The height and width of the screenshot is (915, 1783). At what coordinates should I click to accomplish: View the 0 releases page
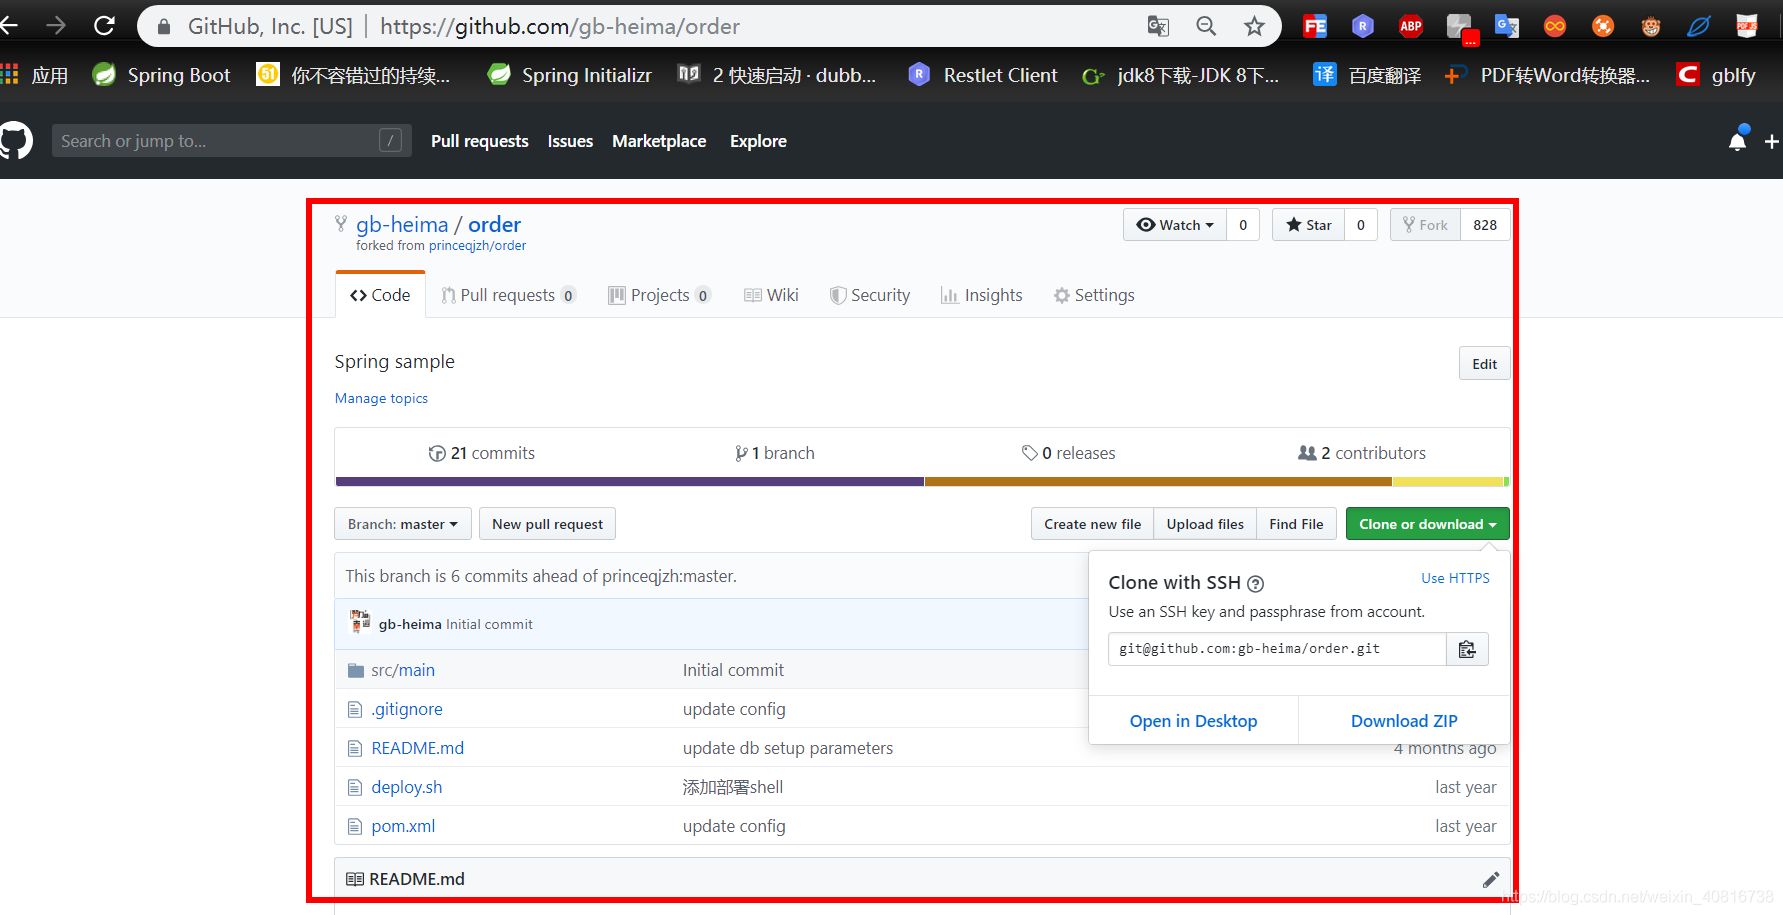click(x=1068, y=453)
